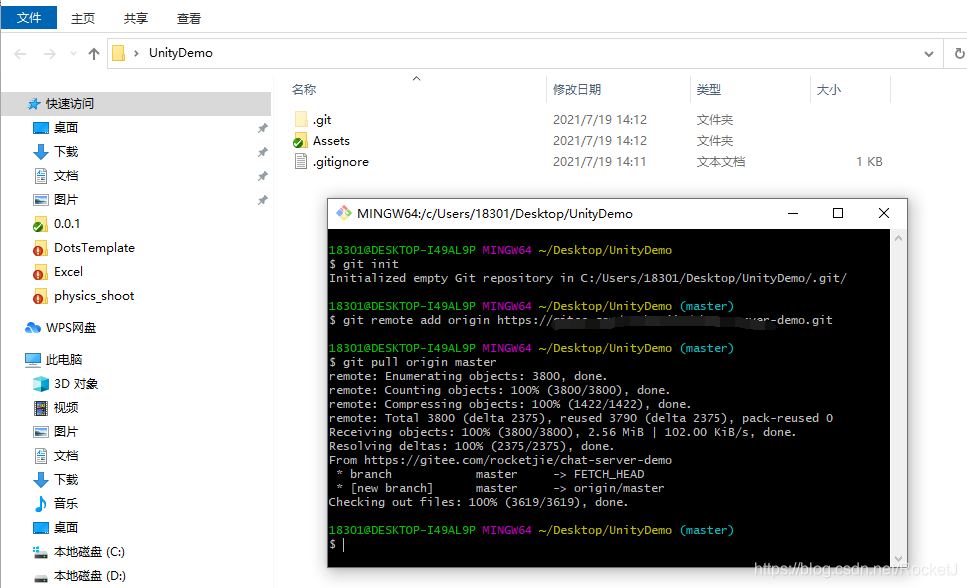
Task: Click the 音乐 note icon
Action: (41, 503)
